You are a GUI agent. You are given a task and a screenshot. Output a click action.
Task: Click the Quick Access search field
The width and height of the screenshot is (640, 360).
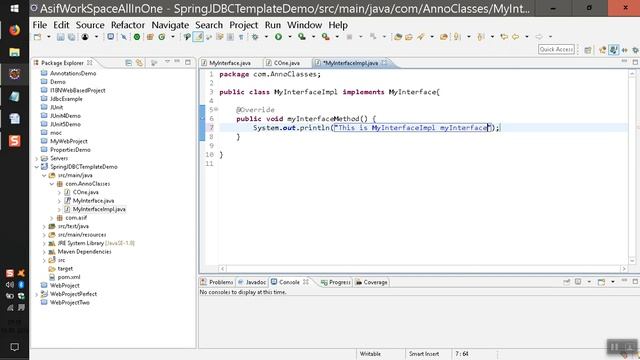click(x=556, y=49)
